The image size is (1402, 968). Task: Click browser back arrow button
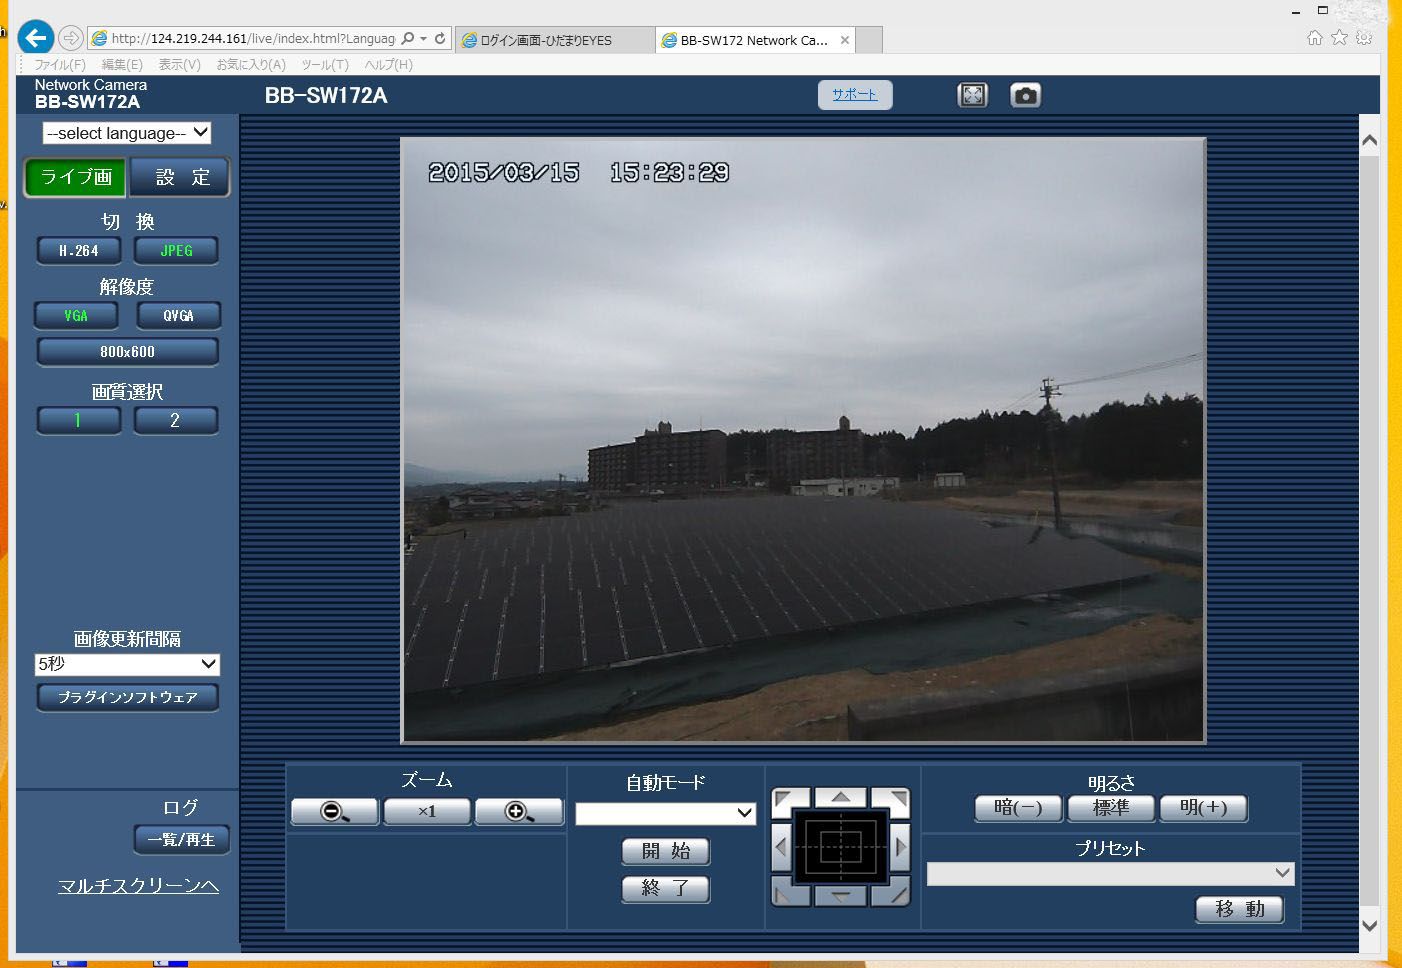point(36,38)
